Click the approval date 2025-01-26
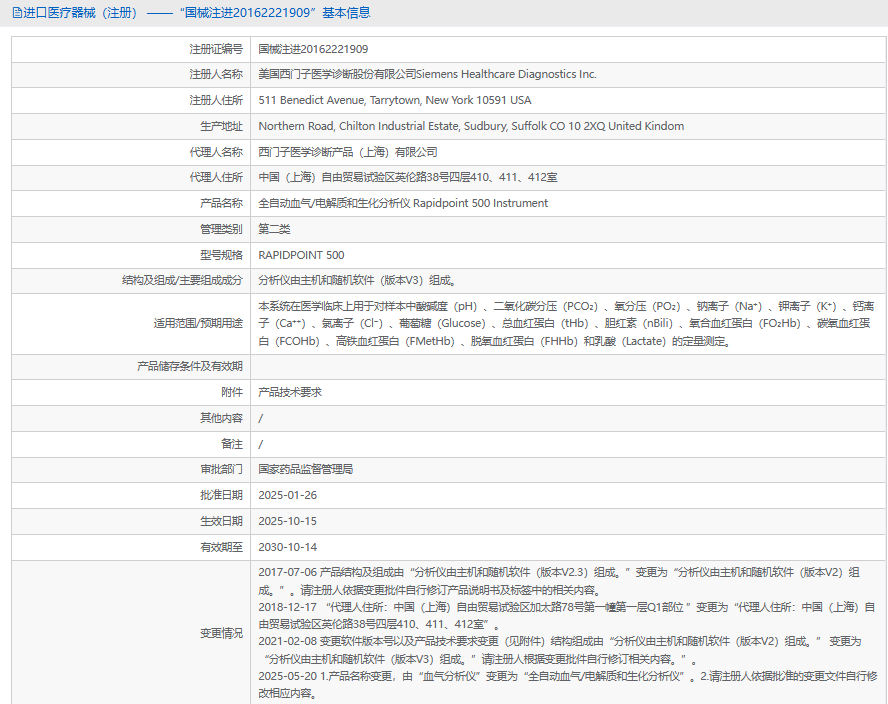The image size is (888, 704). tap(288, 496)
